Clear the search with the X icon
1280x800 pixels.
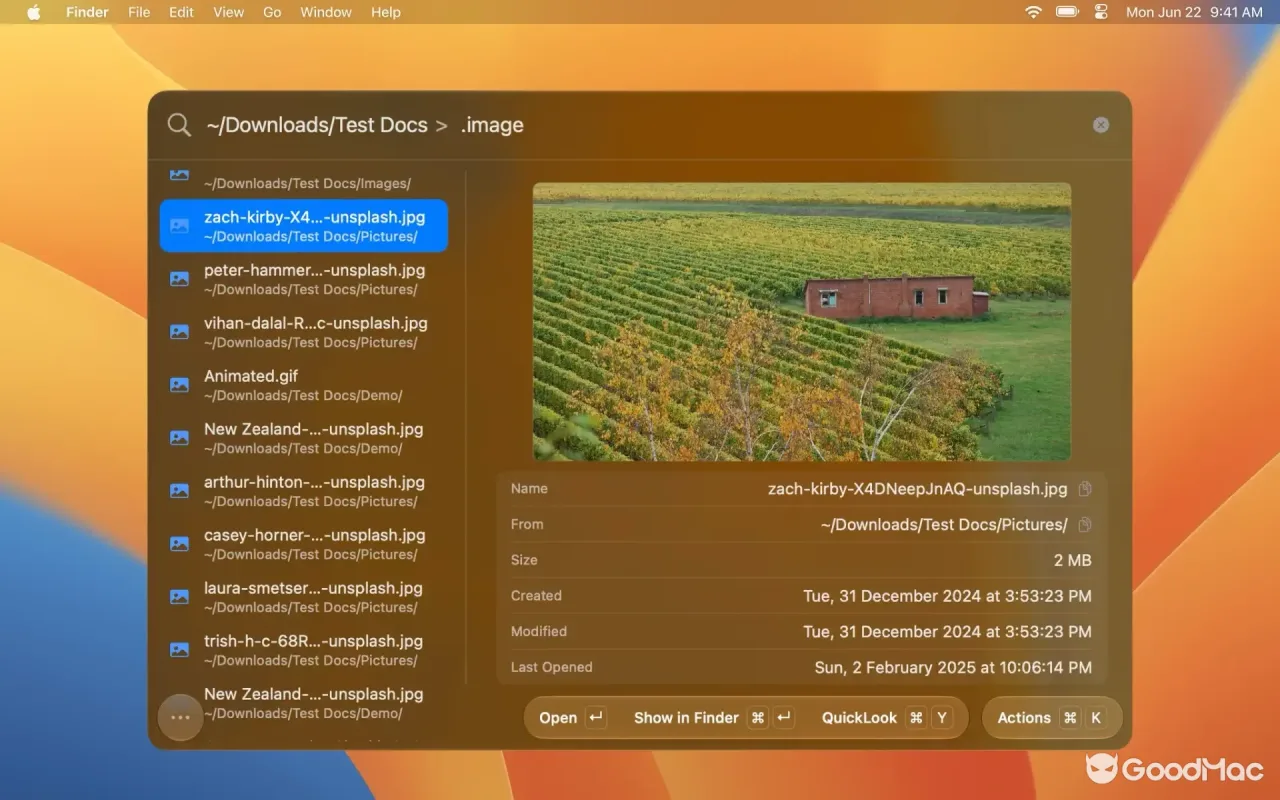(1101, 125)
